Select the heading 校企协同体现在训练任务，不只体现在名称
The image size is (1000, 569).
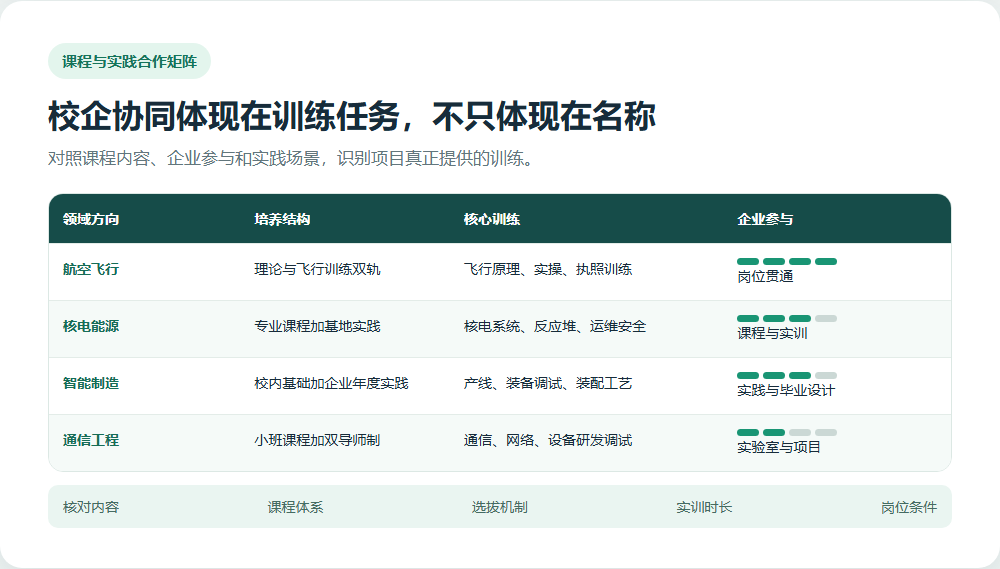[352, 116]
